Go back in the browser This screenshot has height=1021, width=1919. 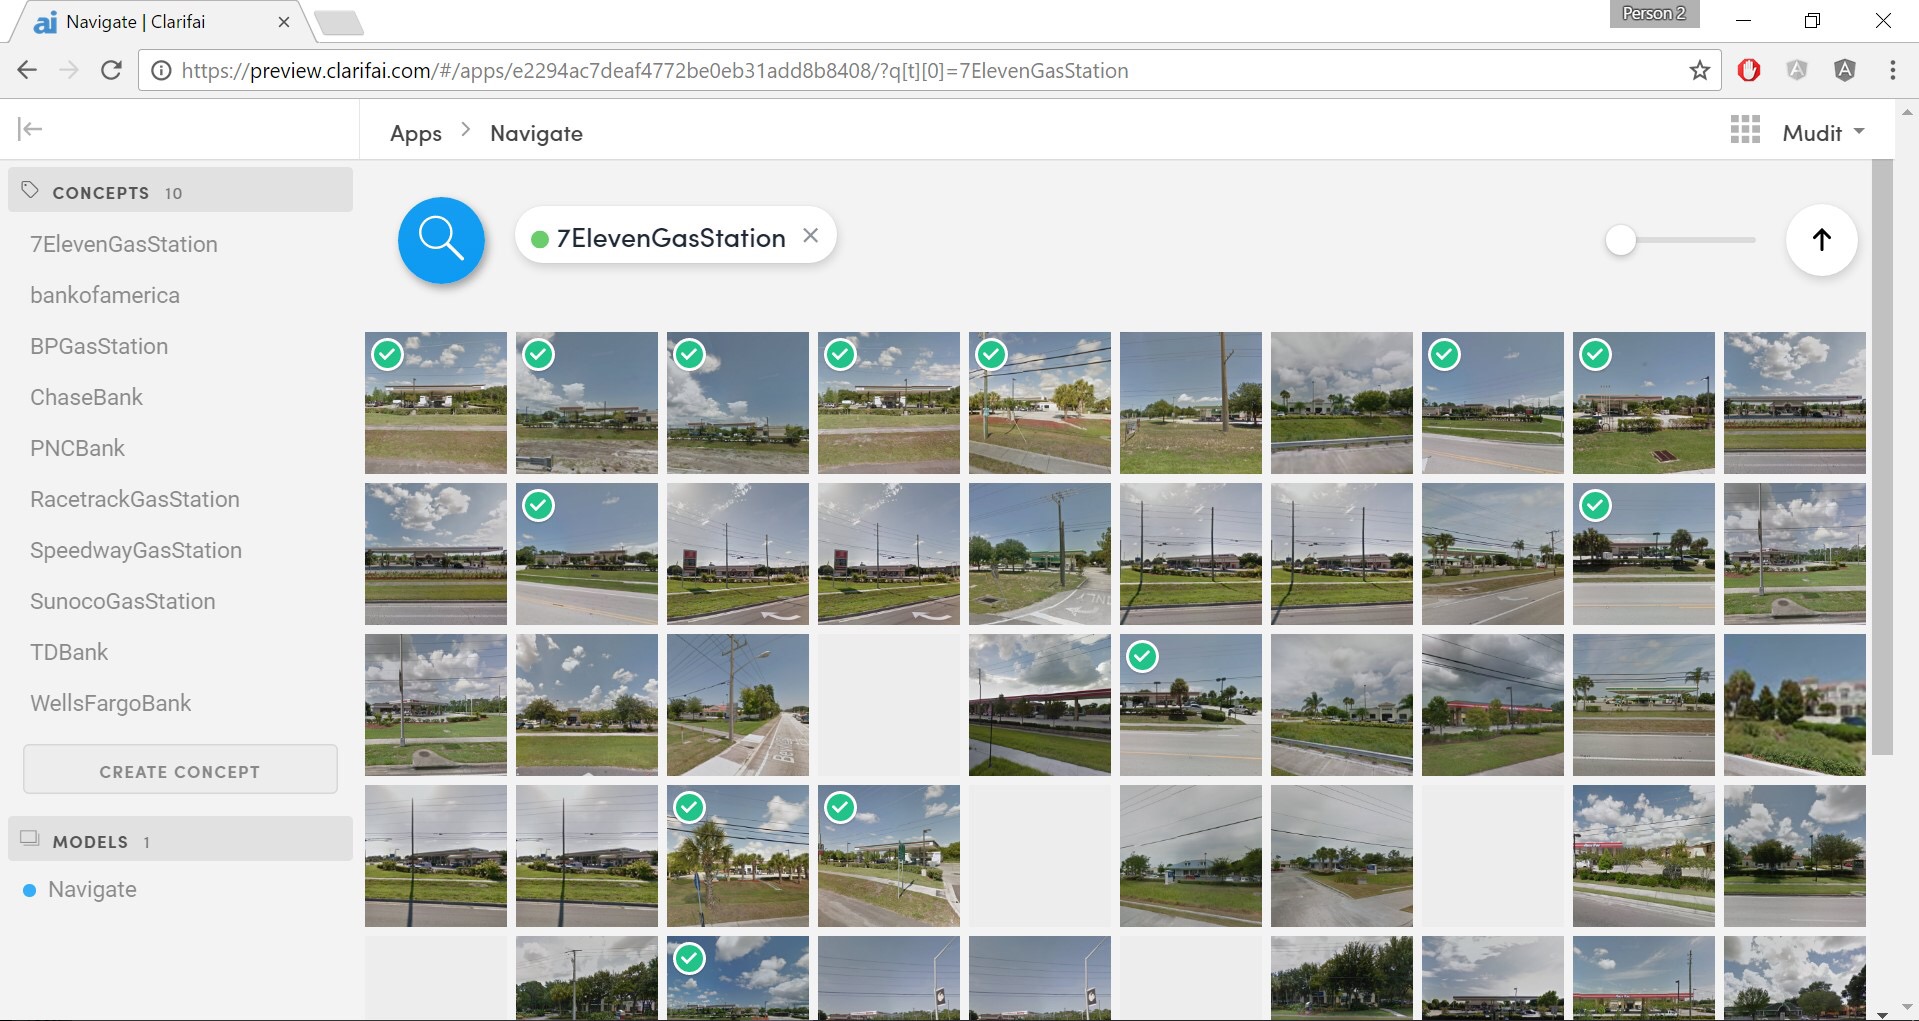tap(27, 70)
